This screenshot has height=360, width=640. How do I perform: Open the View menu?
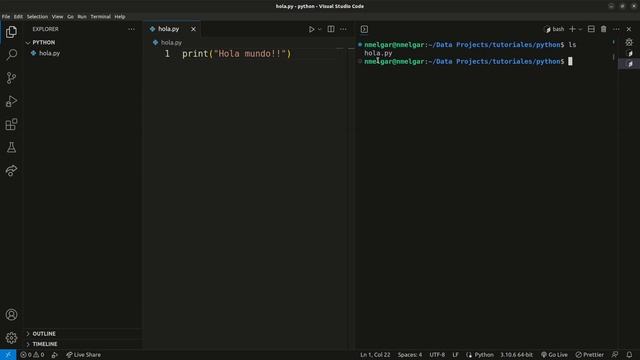coord(58,17)
